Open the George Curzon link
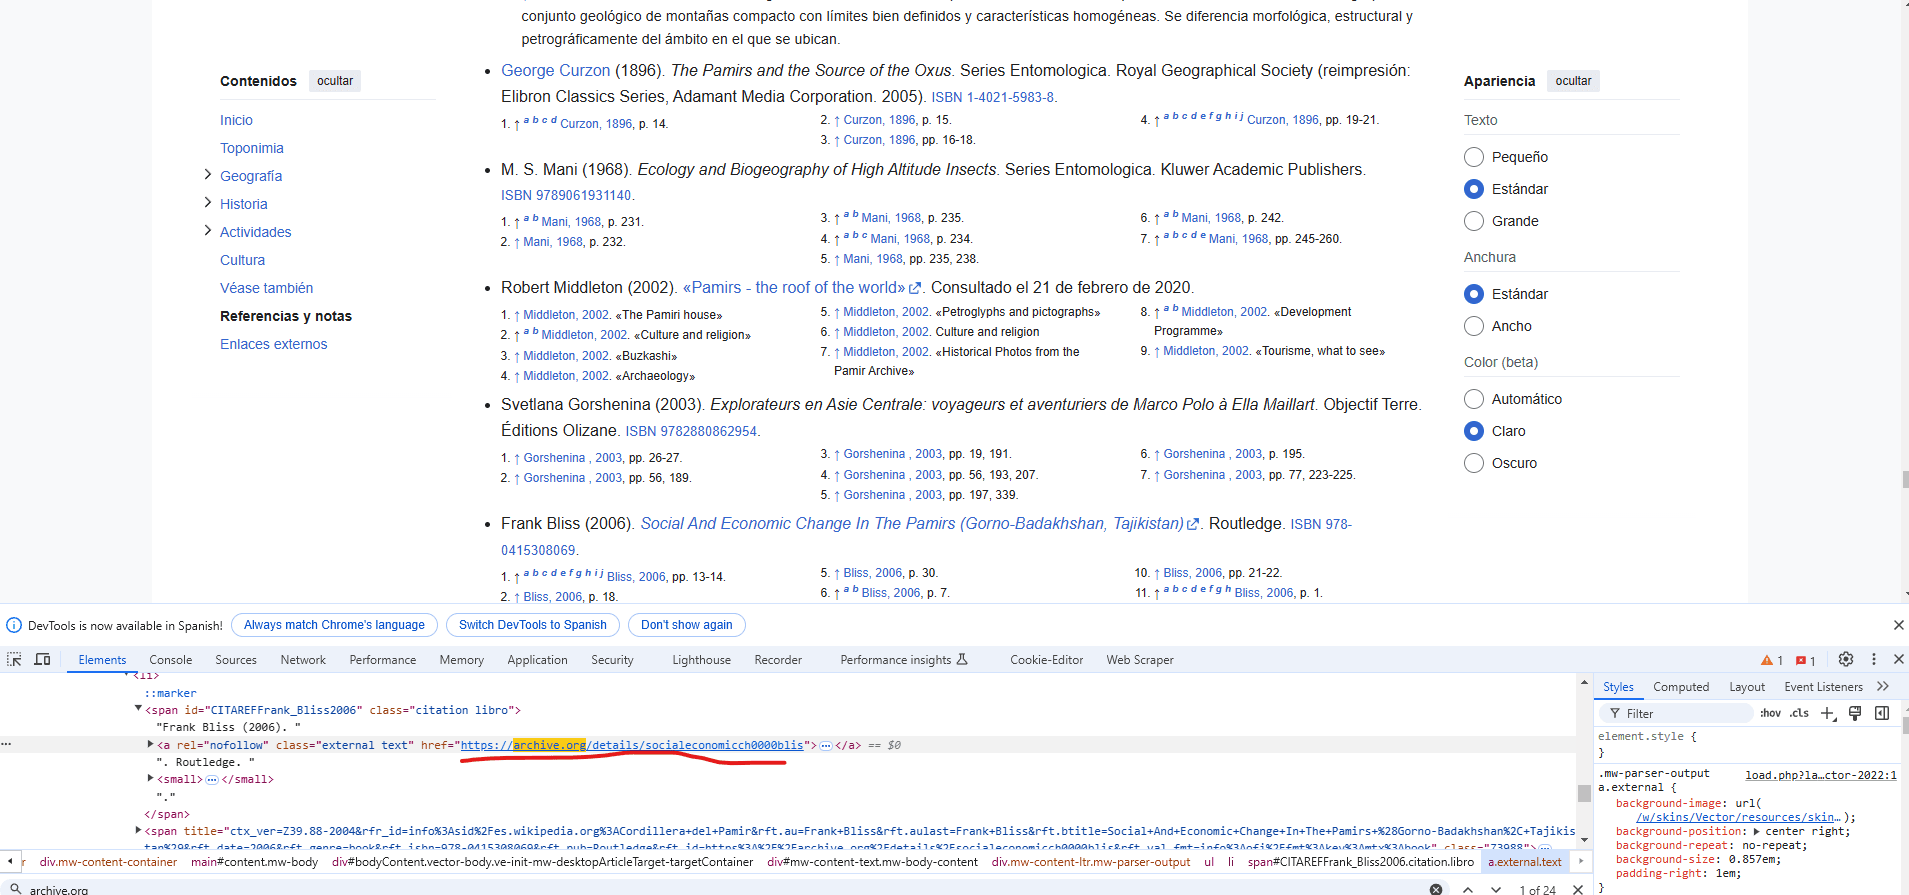 tap(555, 71)
